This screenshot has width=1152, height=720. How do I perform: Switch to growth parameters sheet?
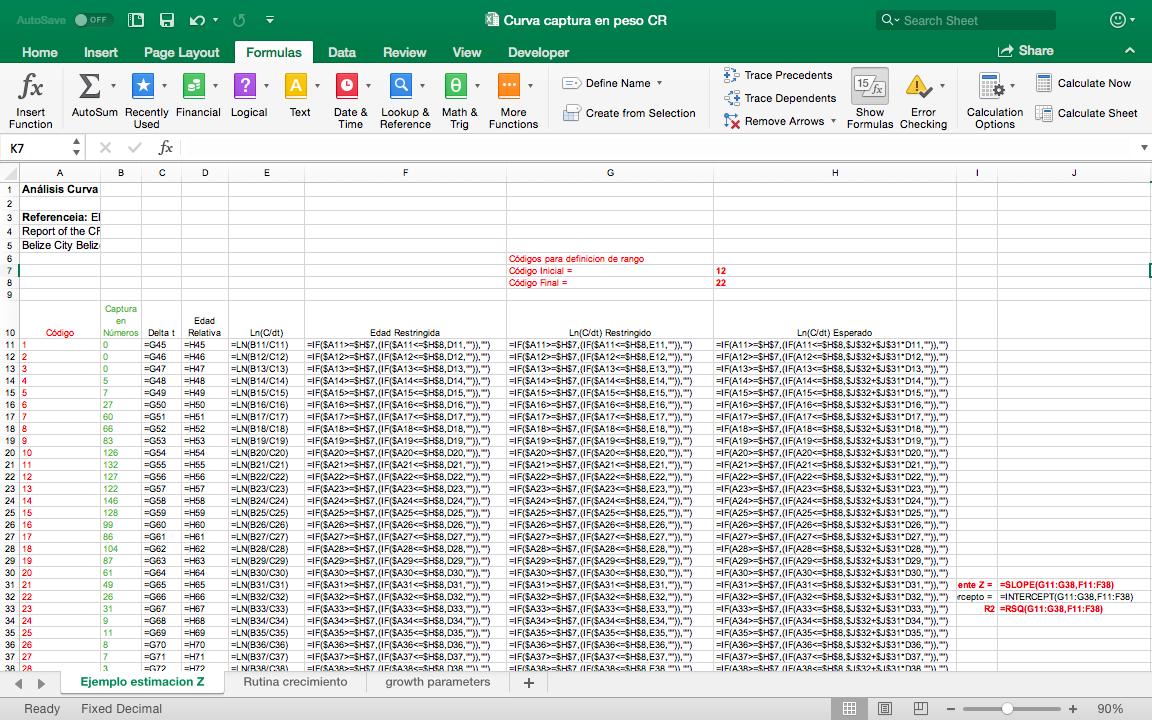coord(438,682)
